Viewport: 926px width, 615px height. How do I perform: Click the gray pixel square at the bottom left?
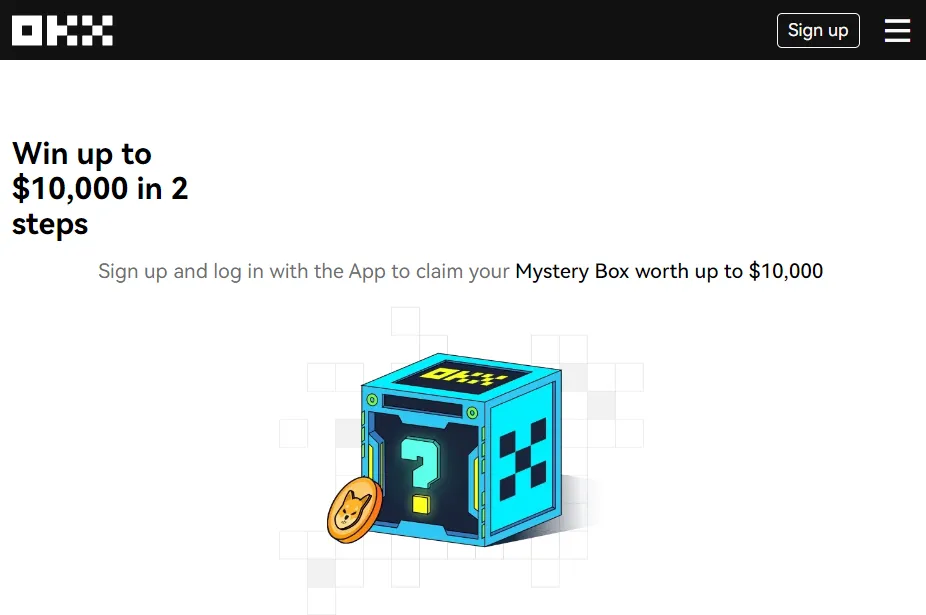click(x=321, y=573)
